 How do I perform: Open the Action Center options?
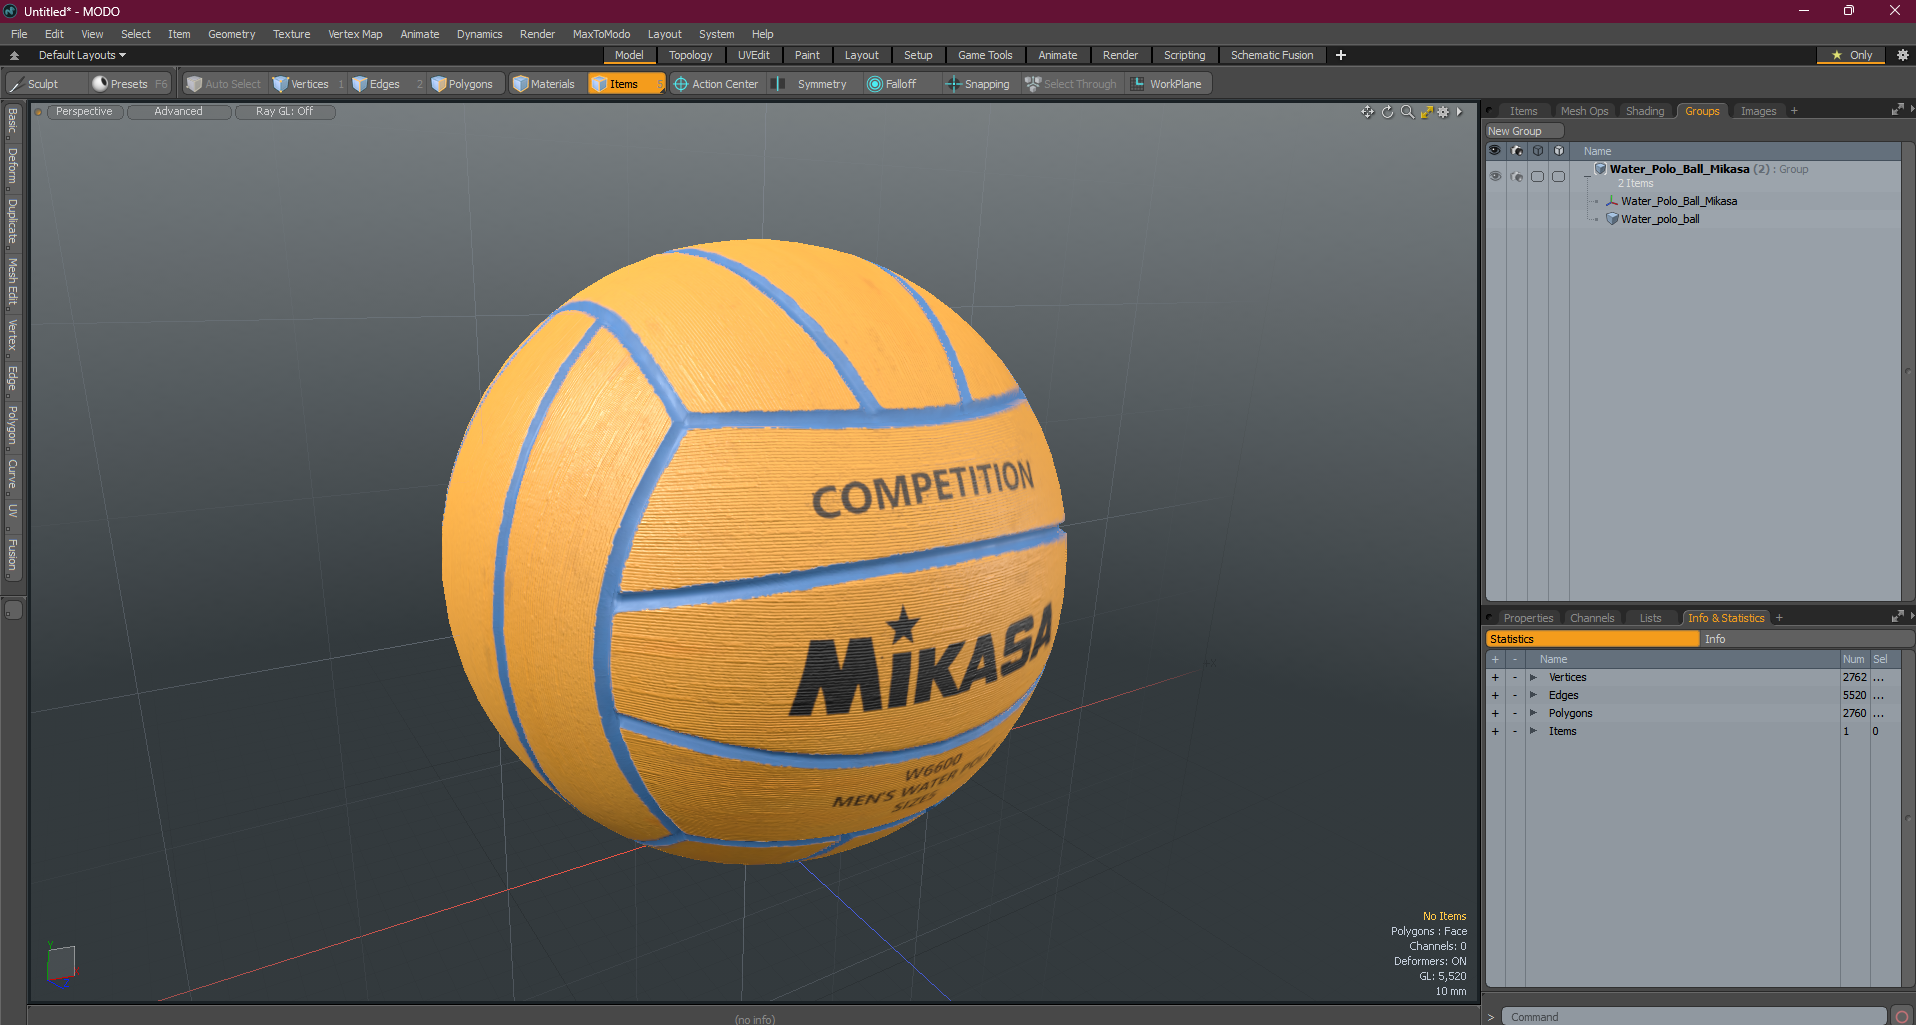tap(716, 84)
